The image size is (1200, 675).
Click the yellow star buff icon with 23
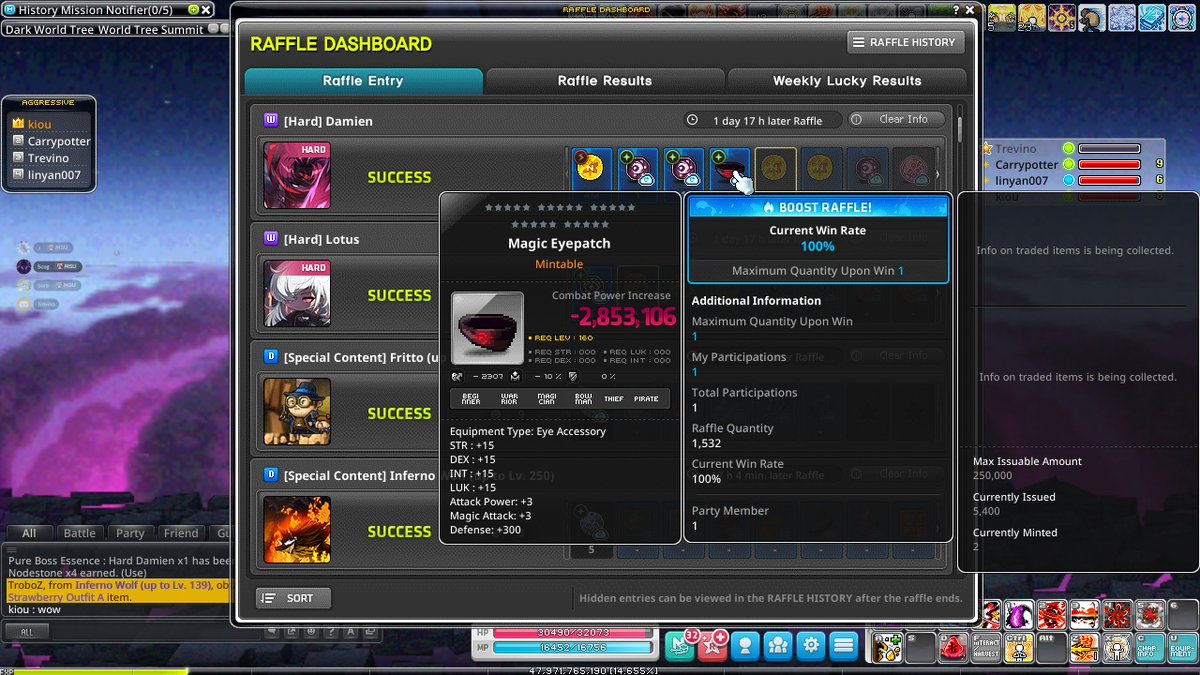1032,17
